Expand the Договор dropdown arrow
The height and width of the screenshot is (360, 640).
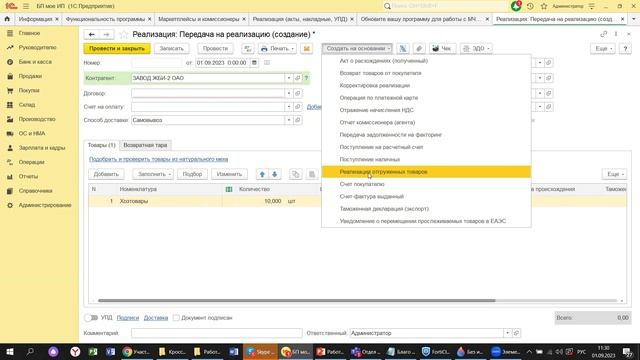point(289,93)
